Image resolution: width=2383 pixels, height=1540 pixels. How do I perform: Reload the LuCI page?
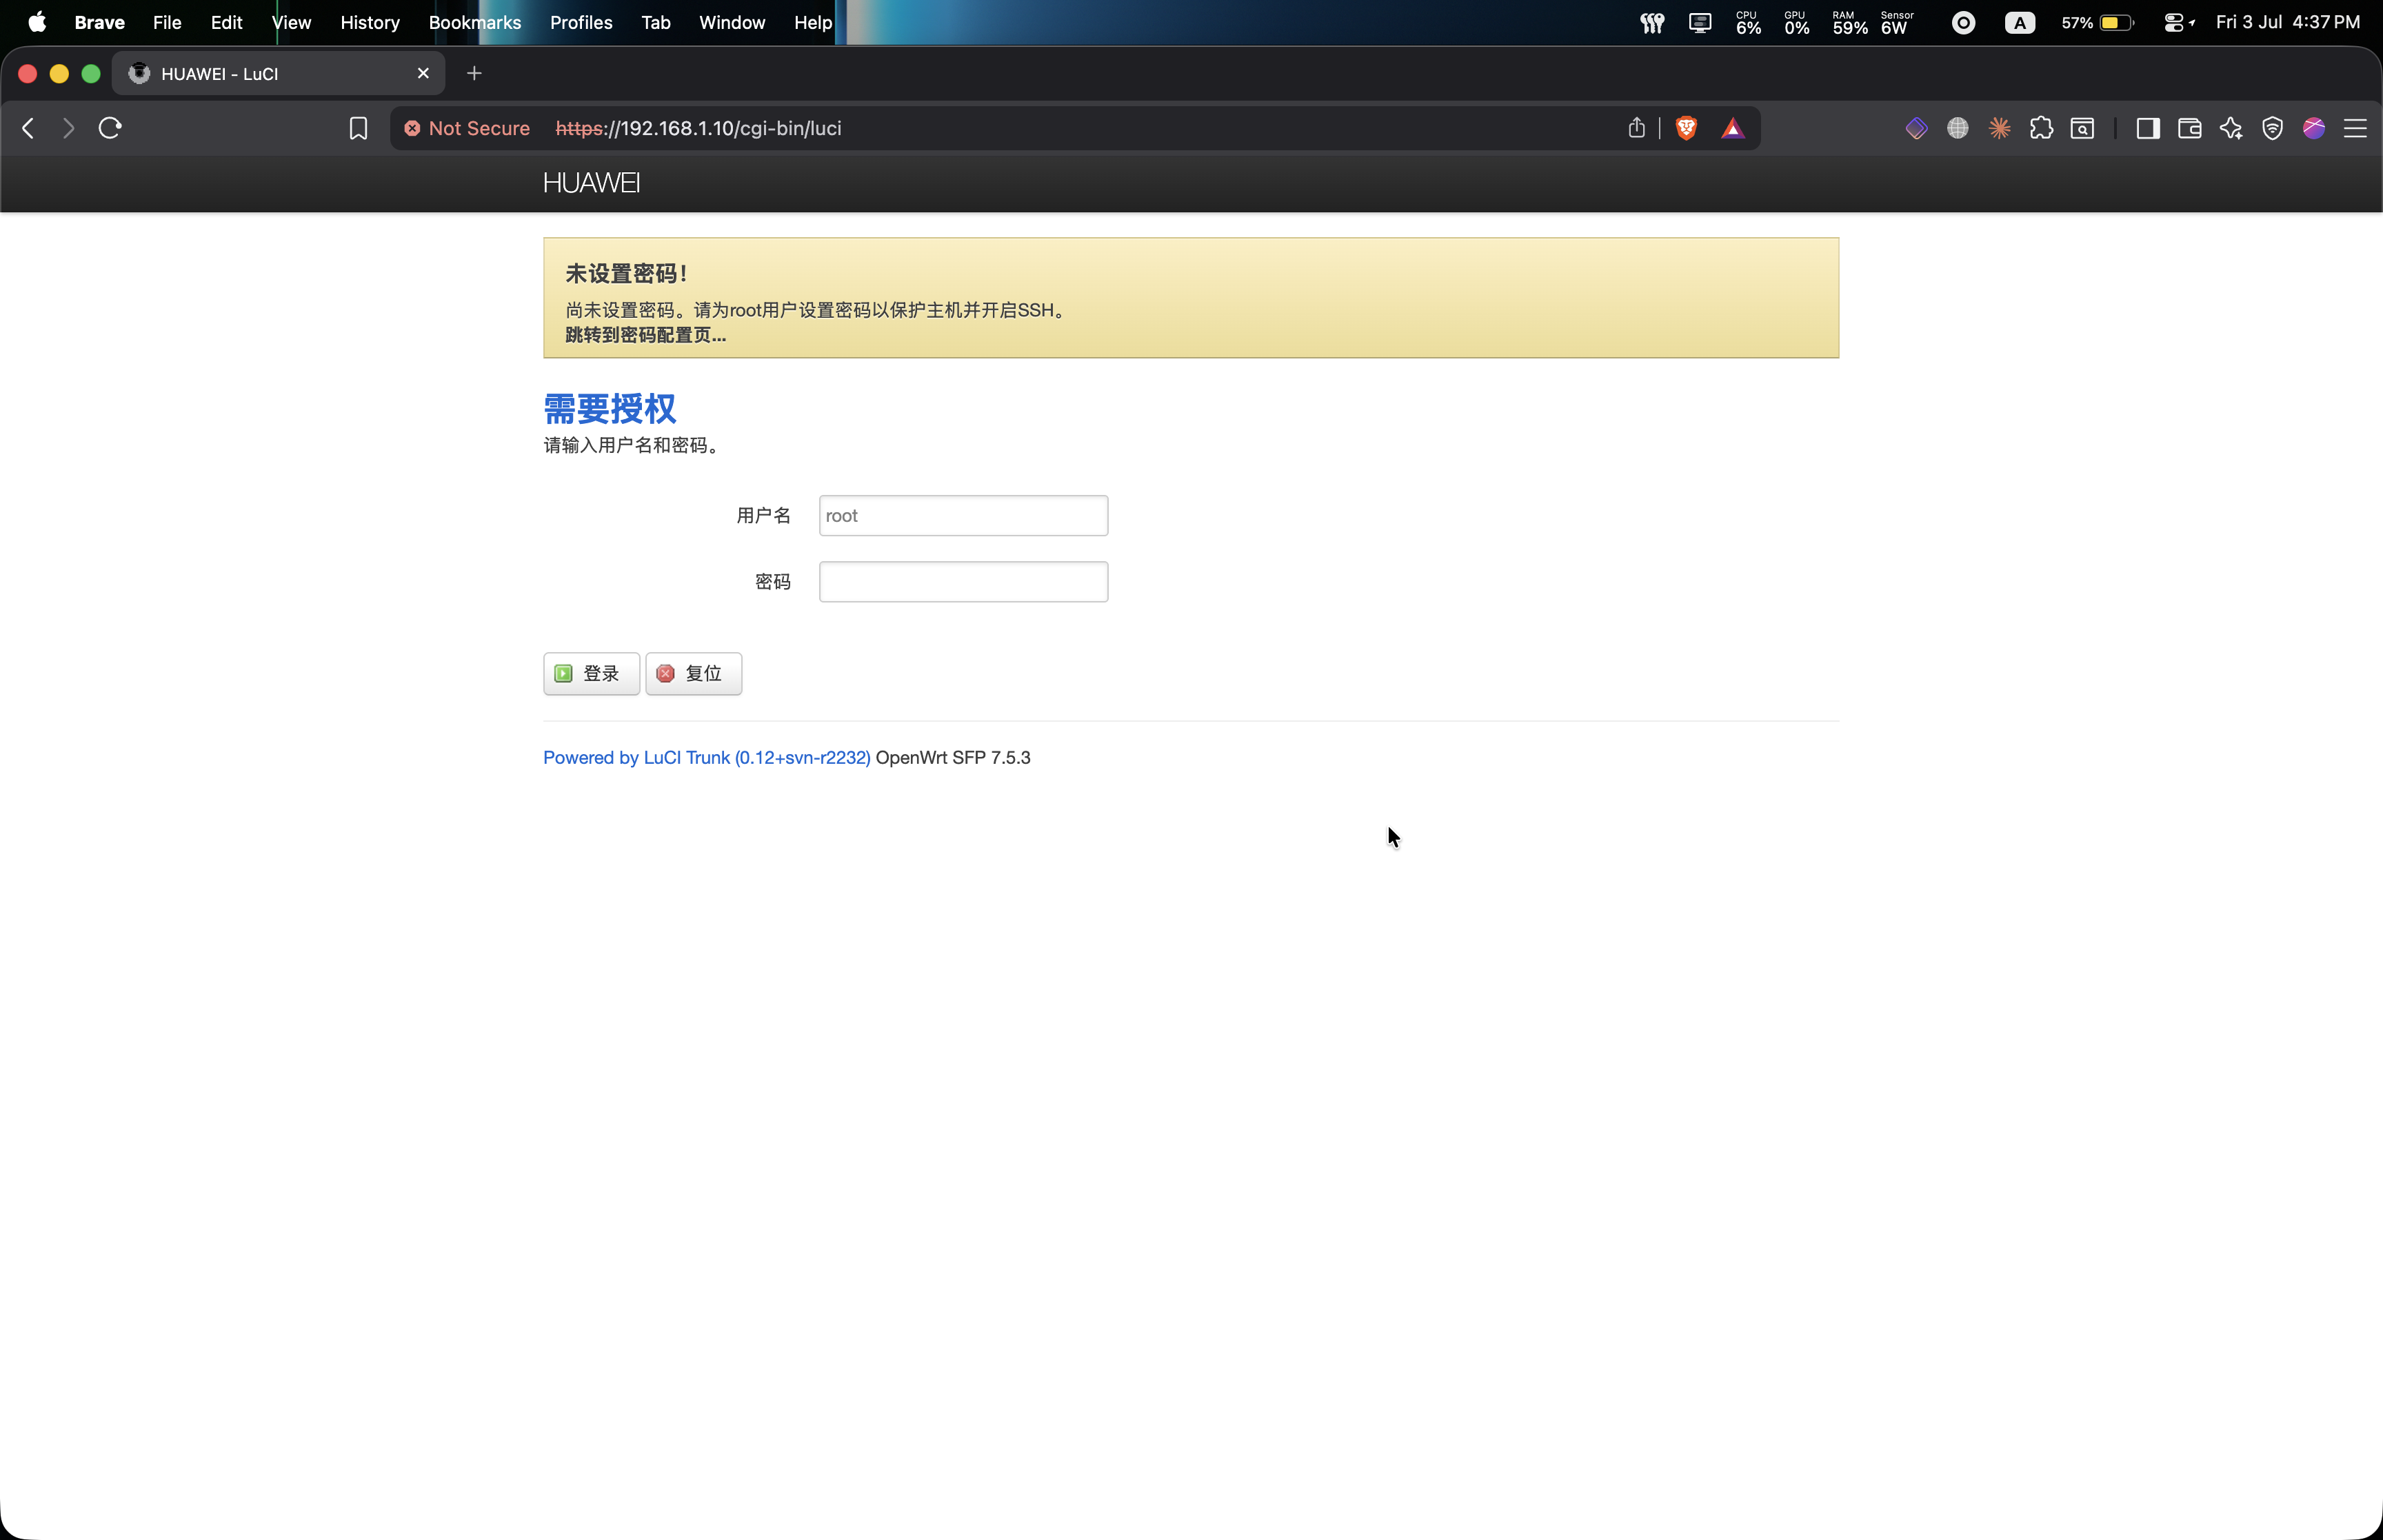pos(110,128)
